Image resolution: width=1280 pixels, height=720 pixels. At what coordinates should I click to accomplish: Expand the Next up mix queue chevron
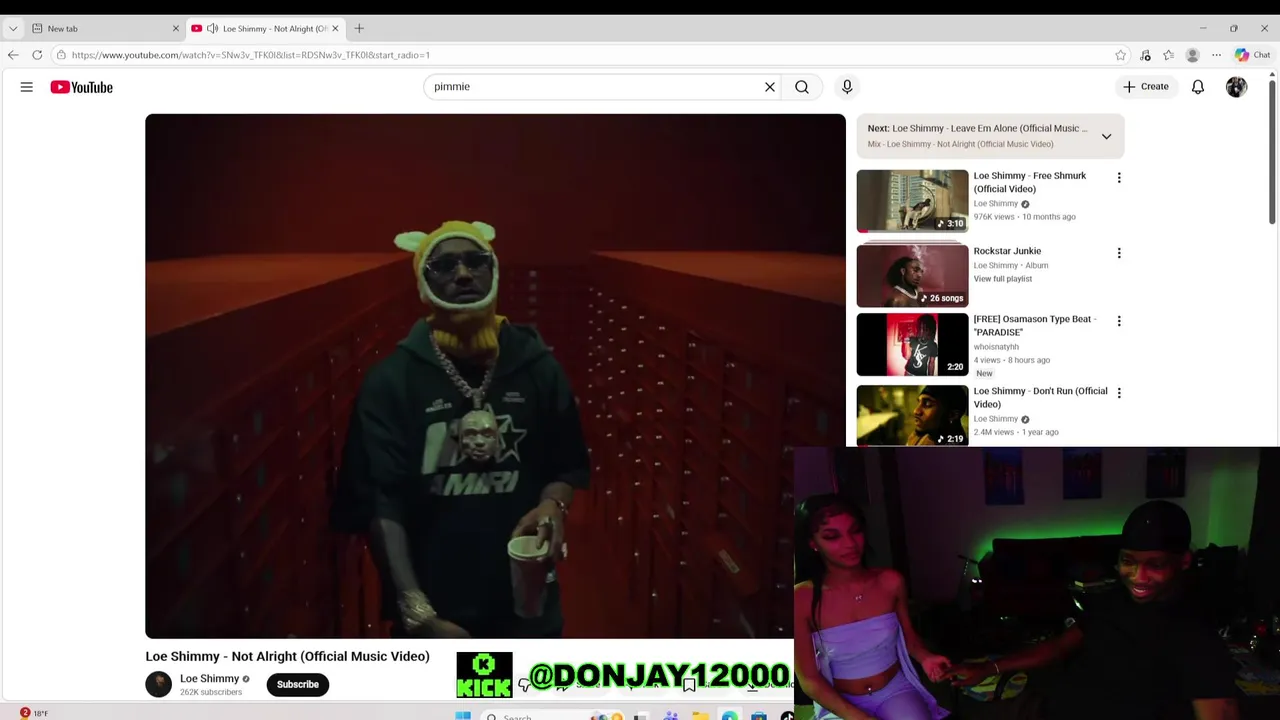click(x=1106, y=136)
